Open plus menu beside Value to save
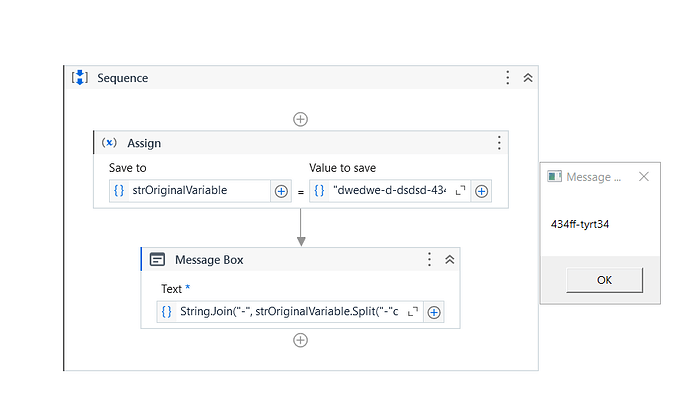The image size is (690, 418). [481, 191]
